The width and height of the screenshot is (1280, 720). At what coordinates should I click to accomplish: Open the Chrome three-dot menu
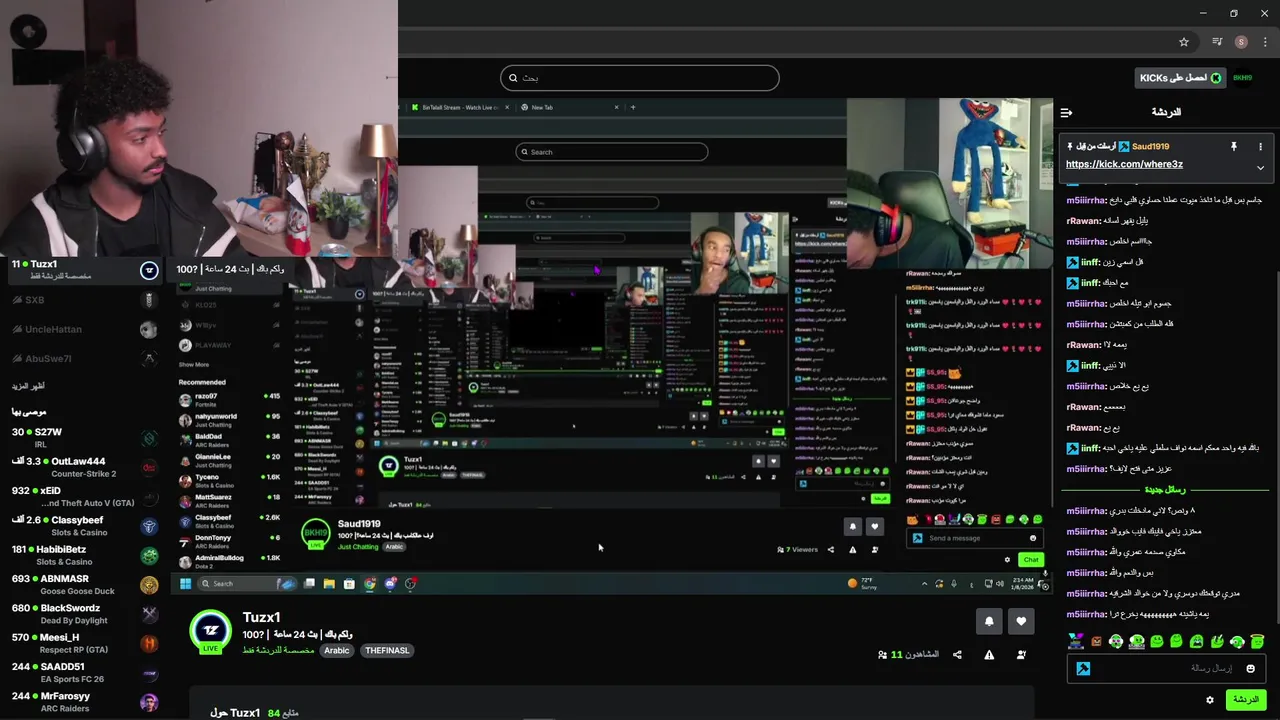pos(1265,42)
